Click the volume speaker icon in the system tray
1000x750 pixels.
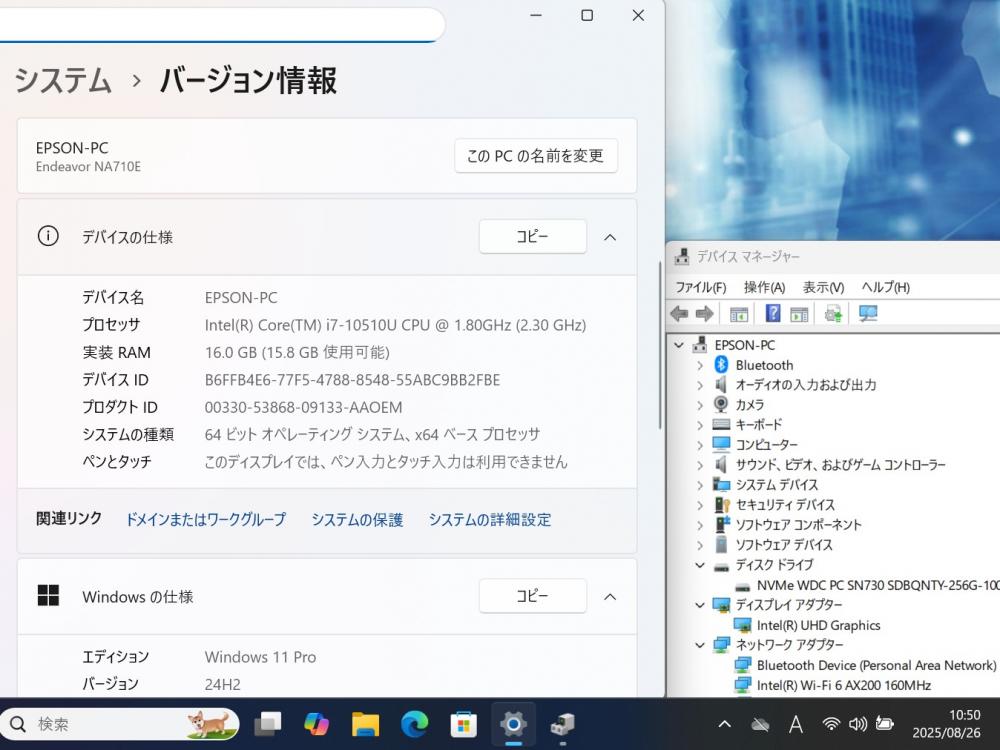[x=858, y=724]
